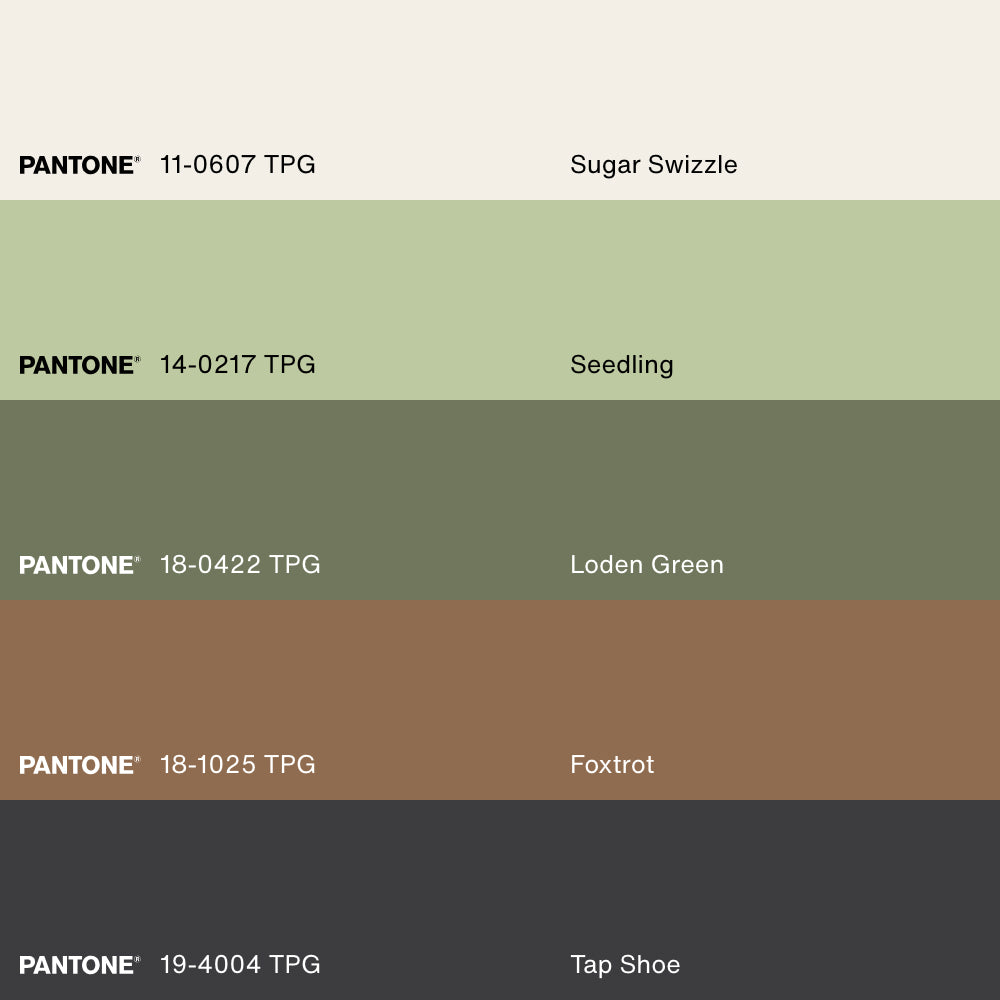Click the PANTONE logo beside 11-0607 TPG
The height and width of the screenshot is (1000, 1000).
80,165
